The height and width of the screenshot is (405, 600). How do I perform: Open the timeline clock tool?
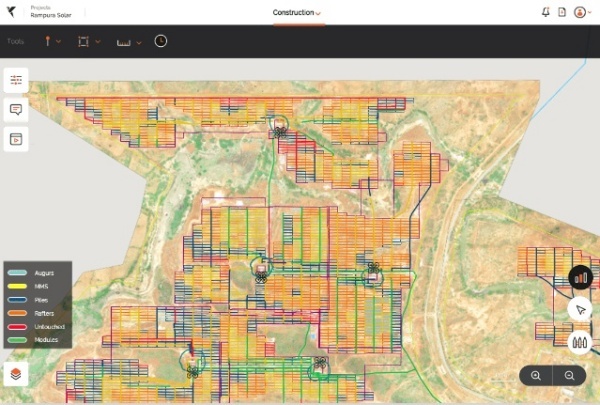coord(161,41)
